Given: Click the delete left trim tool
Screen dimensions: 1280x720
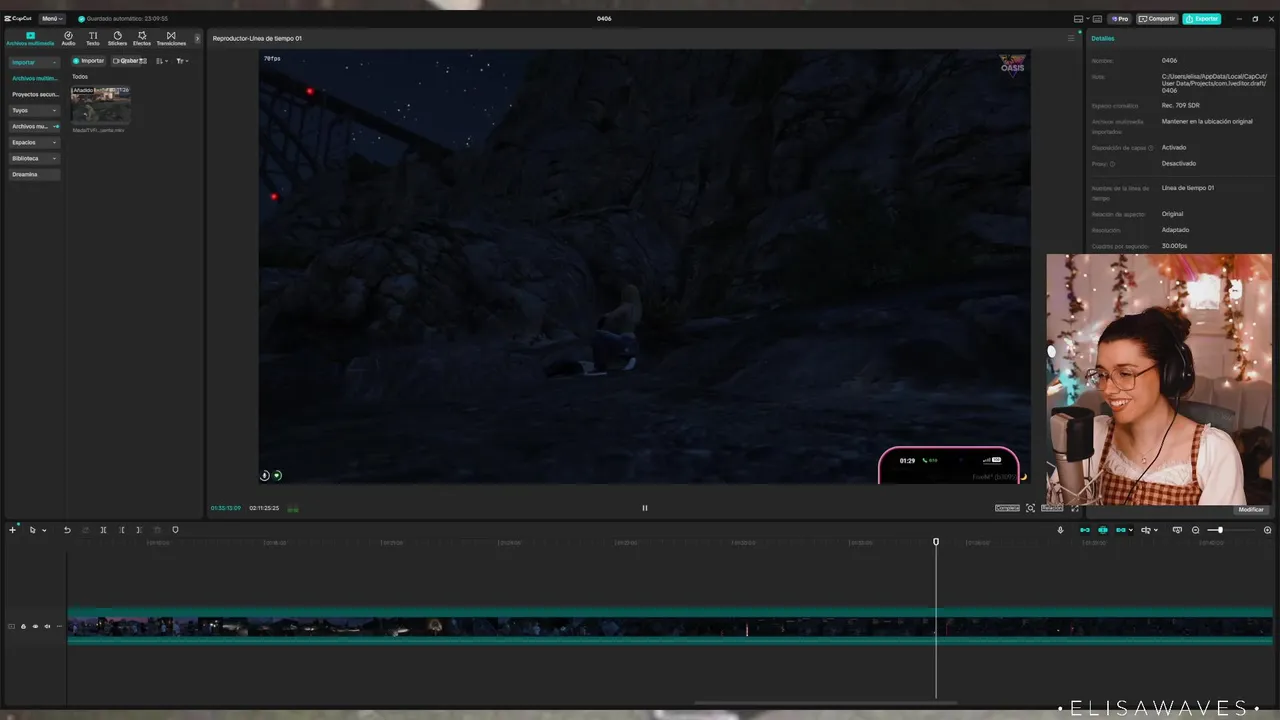Looking at the screenshot, I should click(122, 530).
